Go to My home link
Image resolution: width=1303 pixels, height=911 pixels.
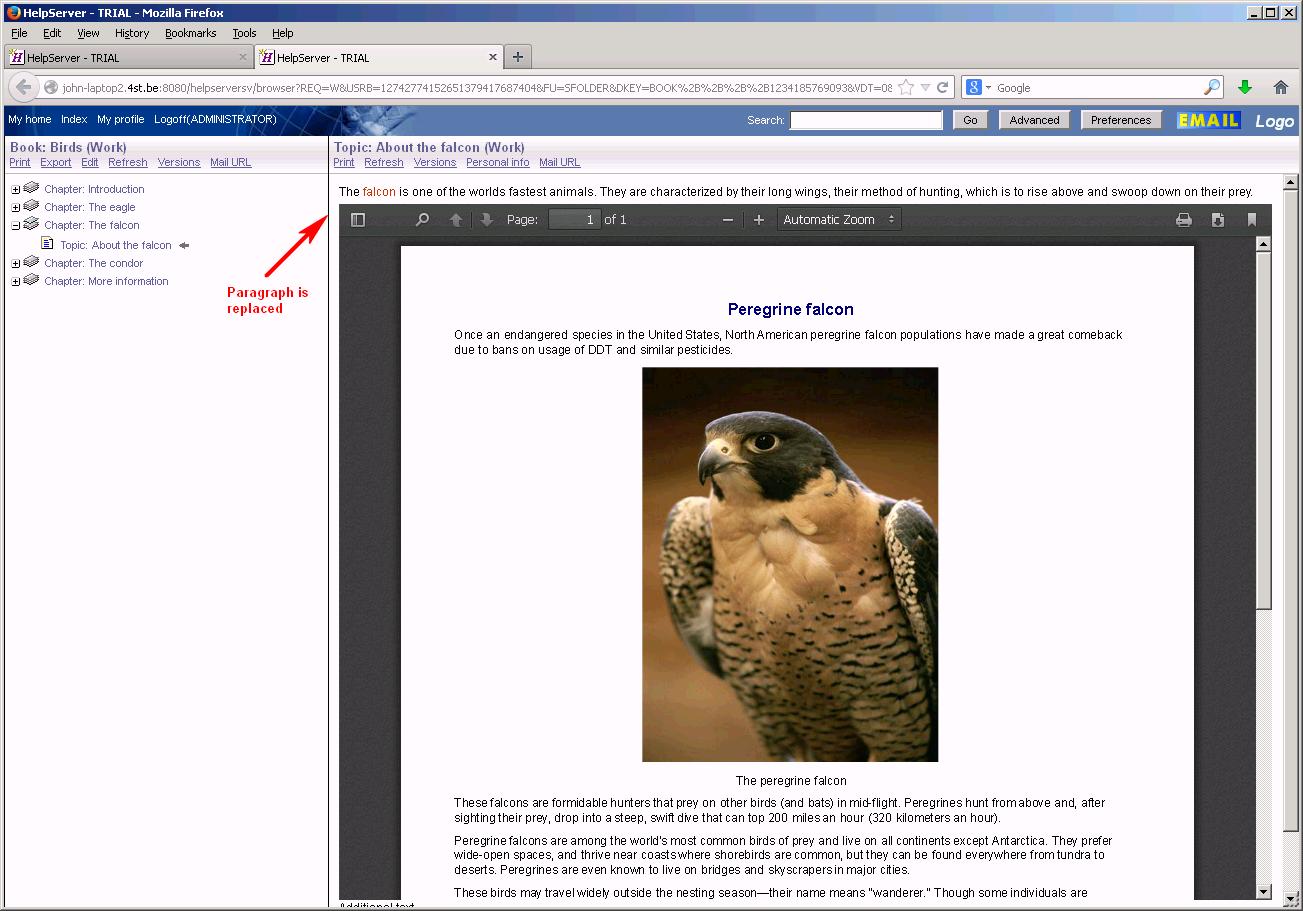[x=30, y=119]
